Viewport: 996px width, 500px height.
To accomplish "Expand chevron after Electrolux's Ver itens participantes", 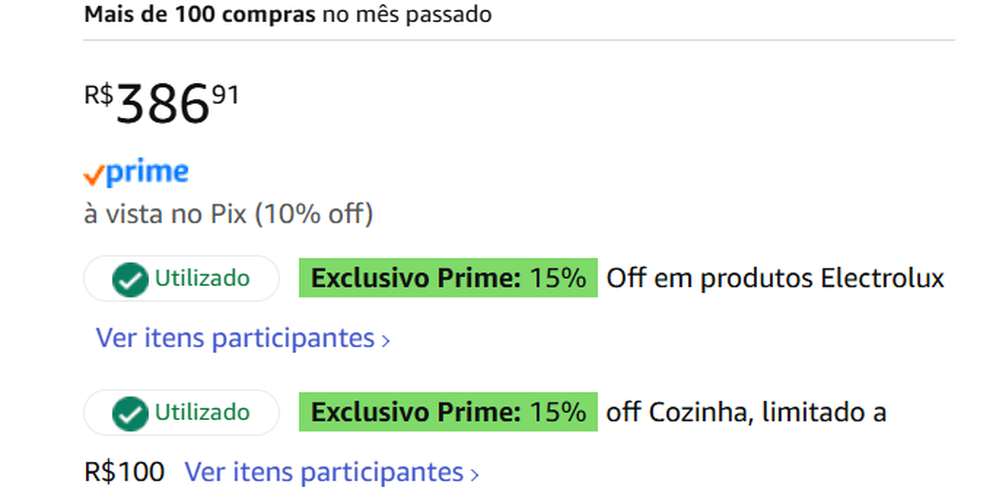I will pyautogui.click(x=386, y=340).
